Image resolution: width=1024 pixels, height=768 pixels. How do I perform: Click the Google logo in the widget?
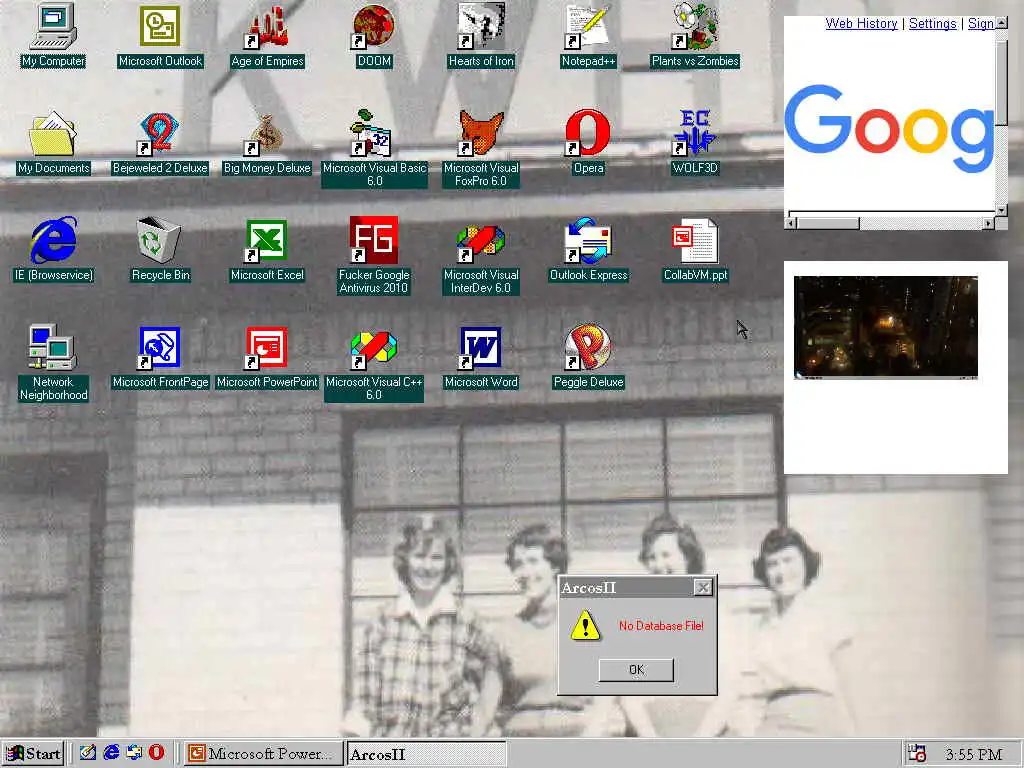(x=889, y=129)
